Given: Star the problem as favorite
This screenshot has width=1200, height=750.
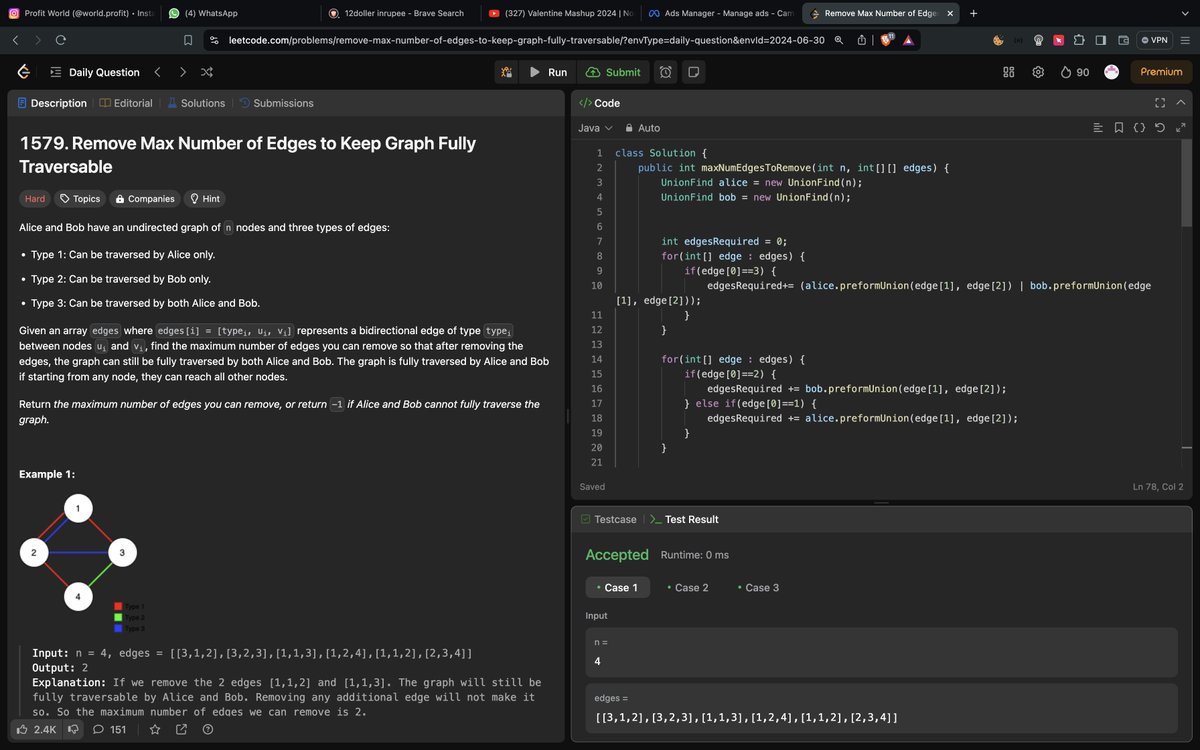Looking at the screenshot, I should click(x=155, y=730).
